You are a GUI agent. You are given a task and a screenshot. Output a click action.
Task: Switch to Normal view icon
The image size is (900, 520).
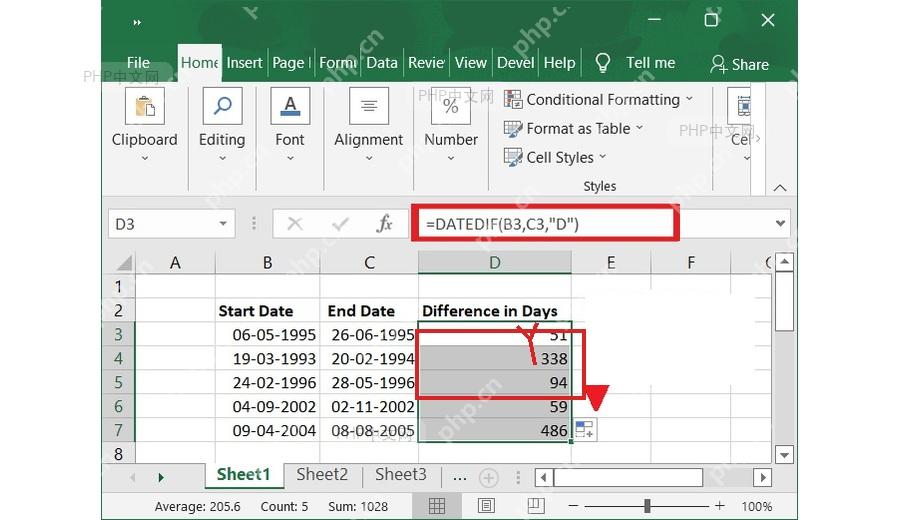tap(437, 506)
